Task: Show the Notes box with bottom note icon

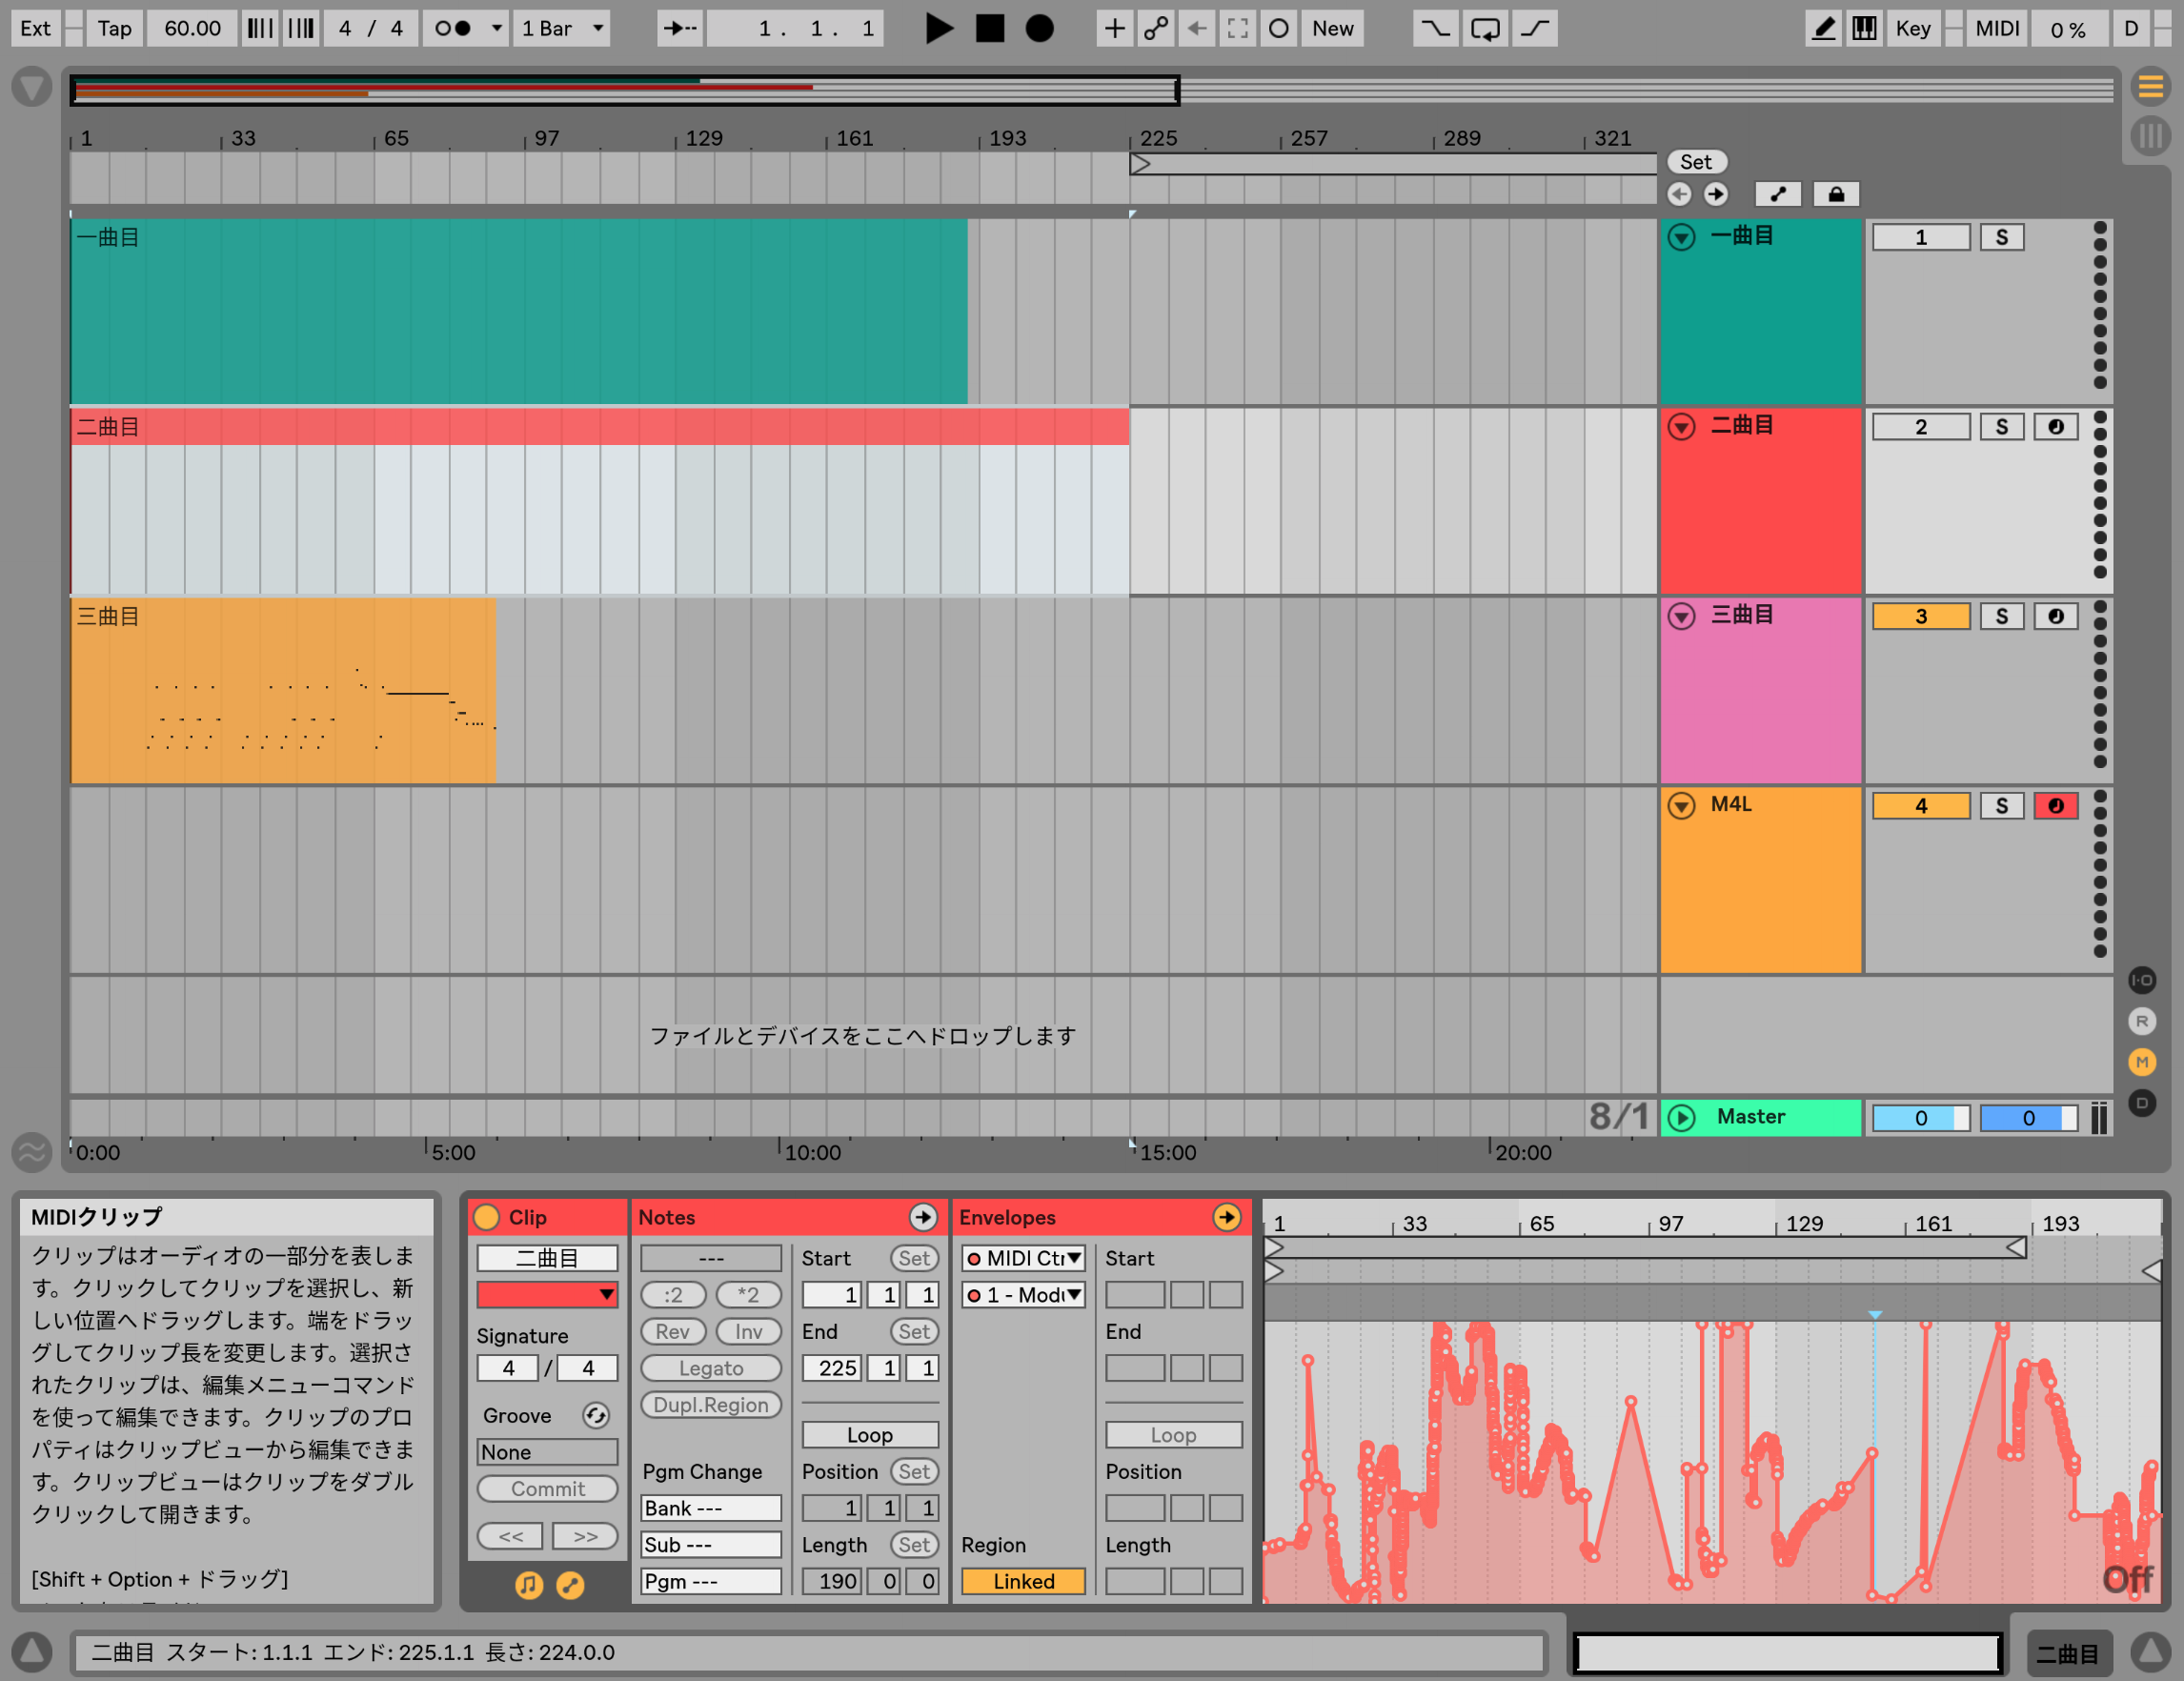Action: point(529,1584)
